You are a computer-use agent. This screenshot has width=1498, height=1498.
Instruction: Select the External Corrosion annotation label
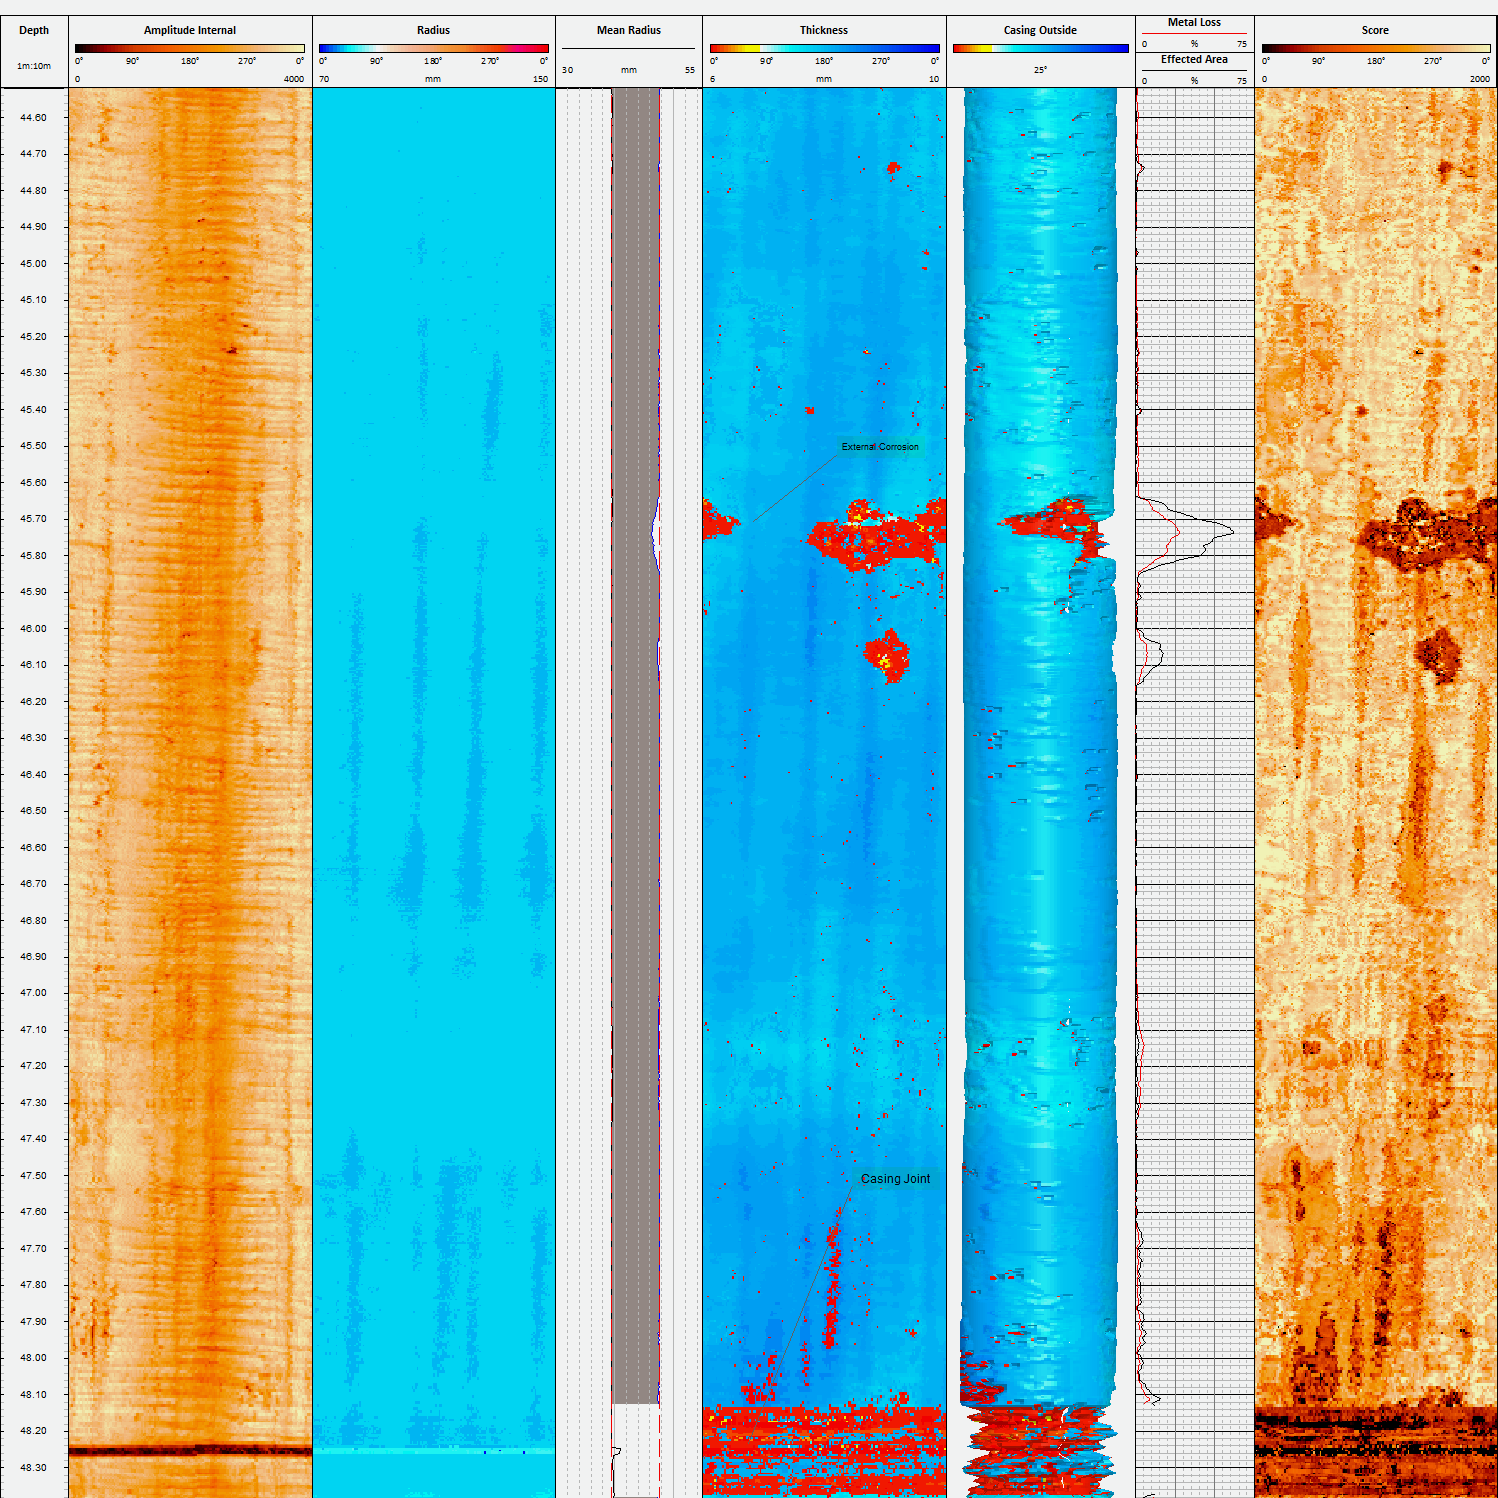click(880, 447)
